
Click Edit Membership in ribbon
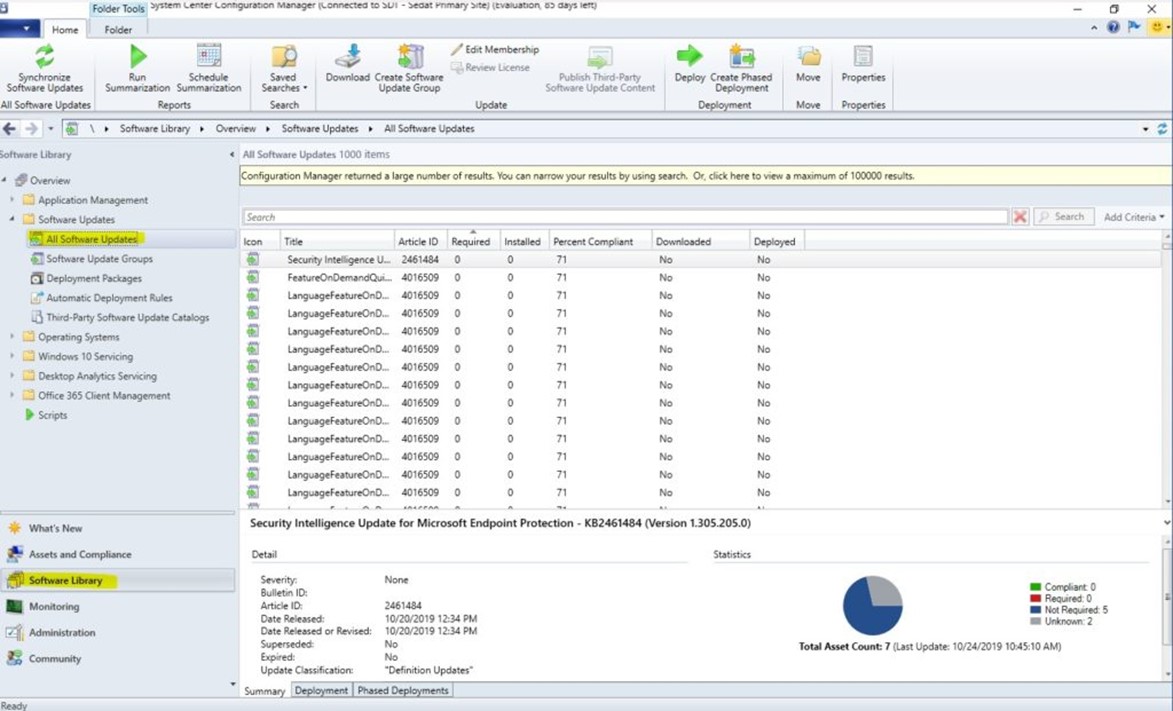coord(494,49)
